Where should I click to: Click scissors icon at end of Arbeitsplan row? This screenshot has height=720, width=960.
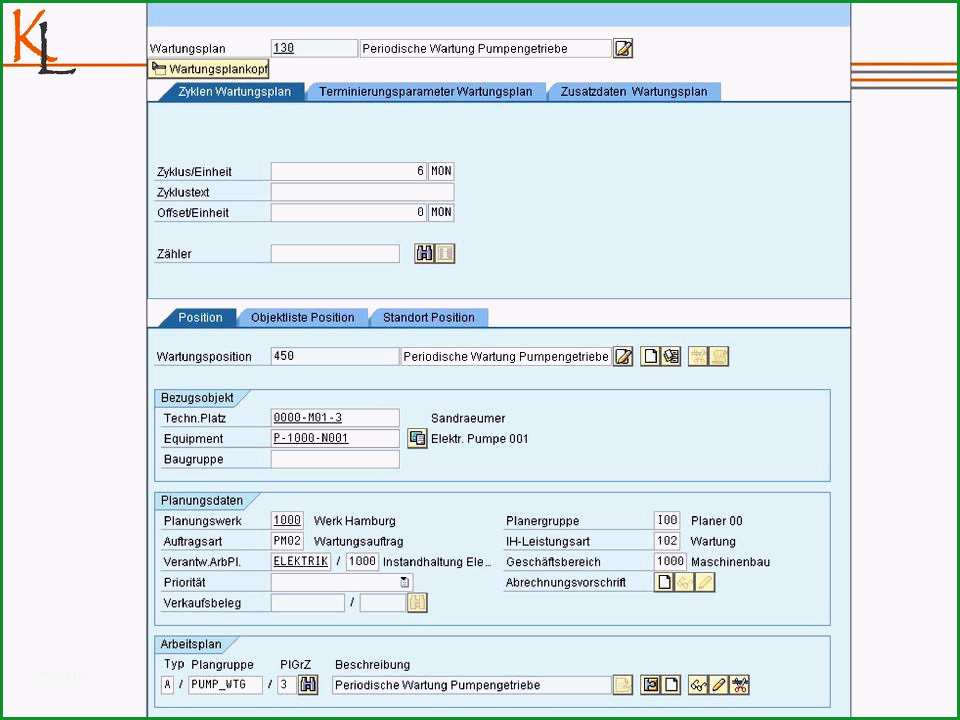pos(740,685)
